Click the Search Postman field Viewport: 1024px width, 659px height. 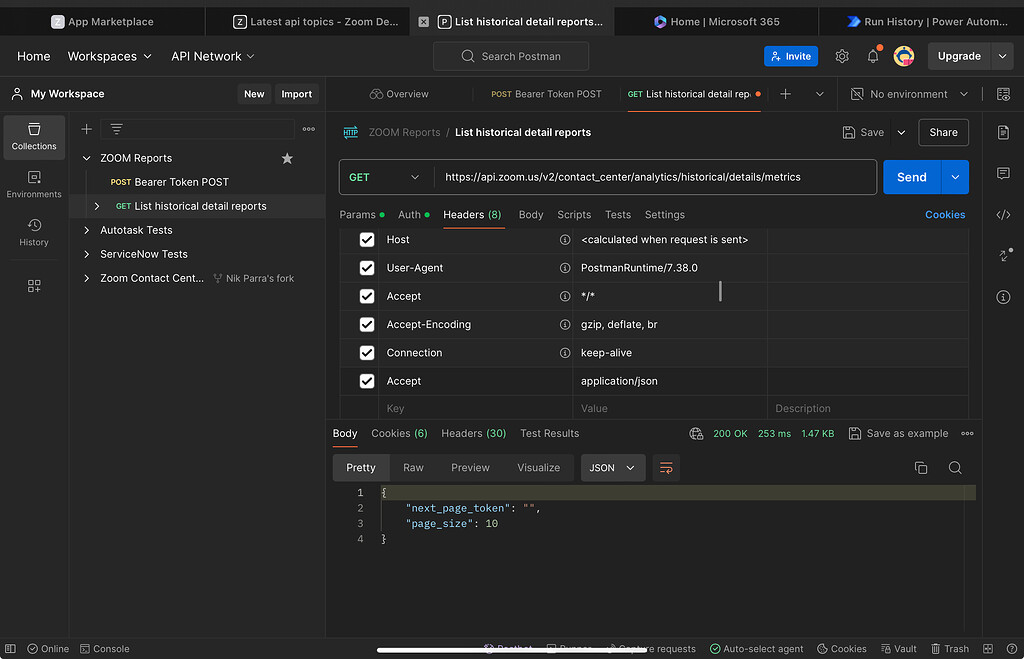click(511, 56)
